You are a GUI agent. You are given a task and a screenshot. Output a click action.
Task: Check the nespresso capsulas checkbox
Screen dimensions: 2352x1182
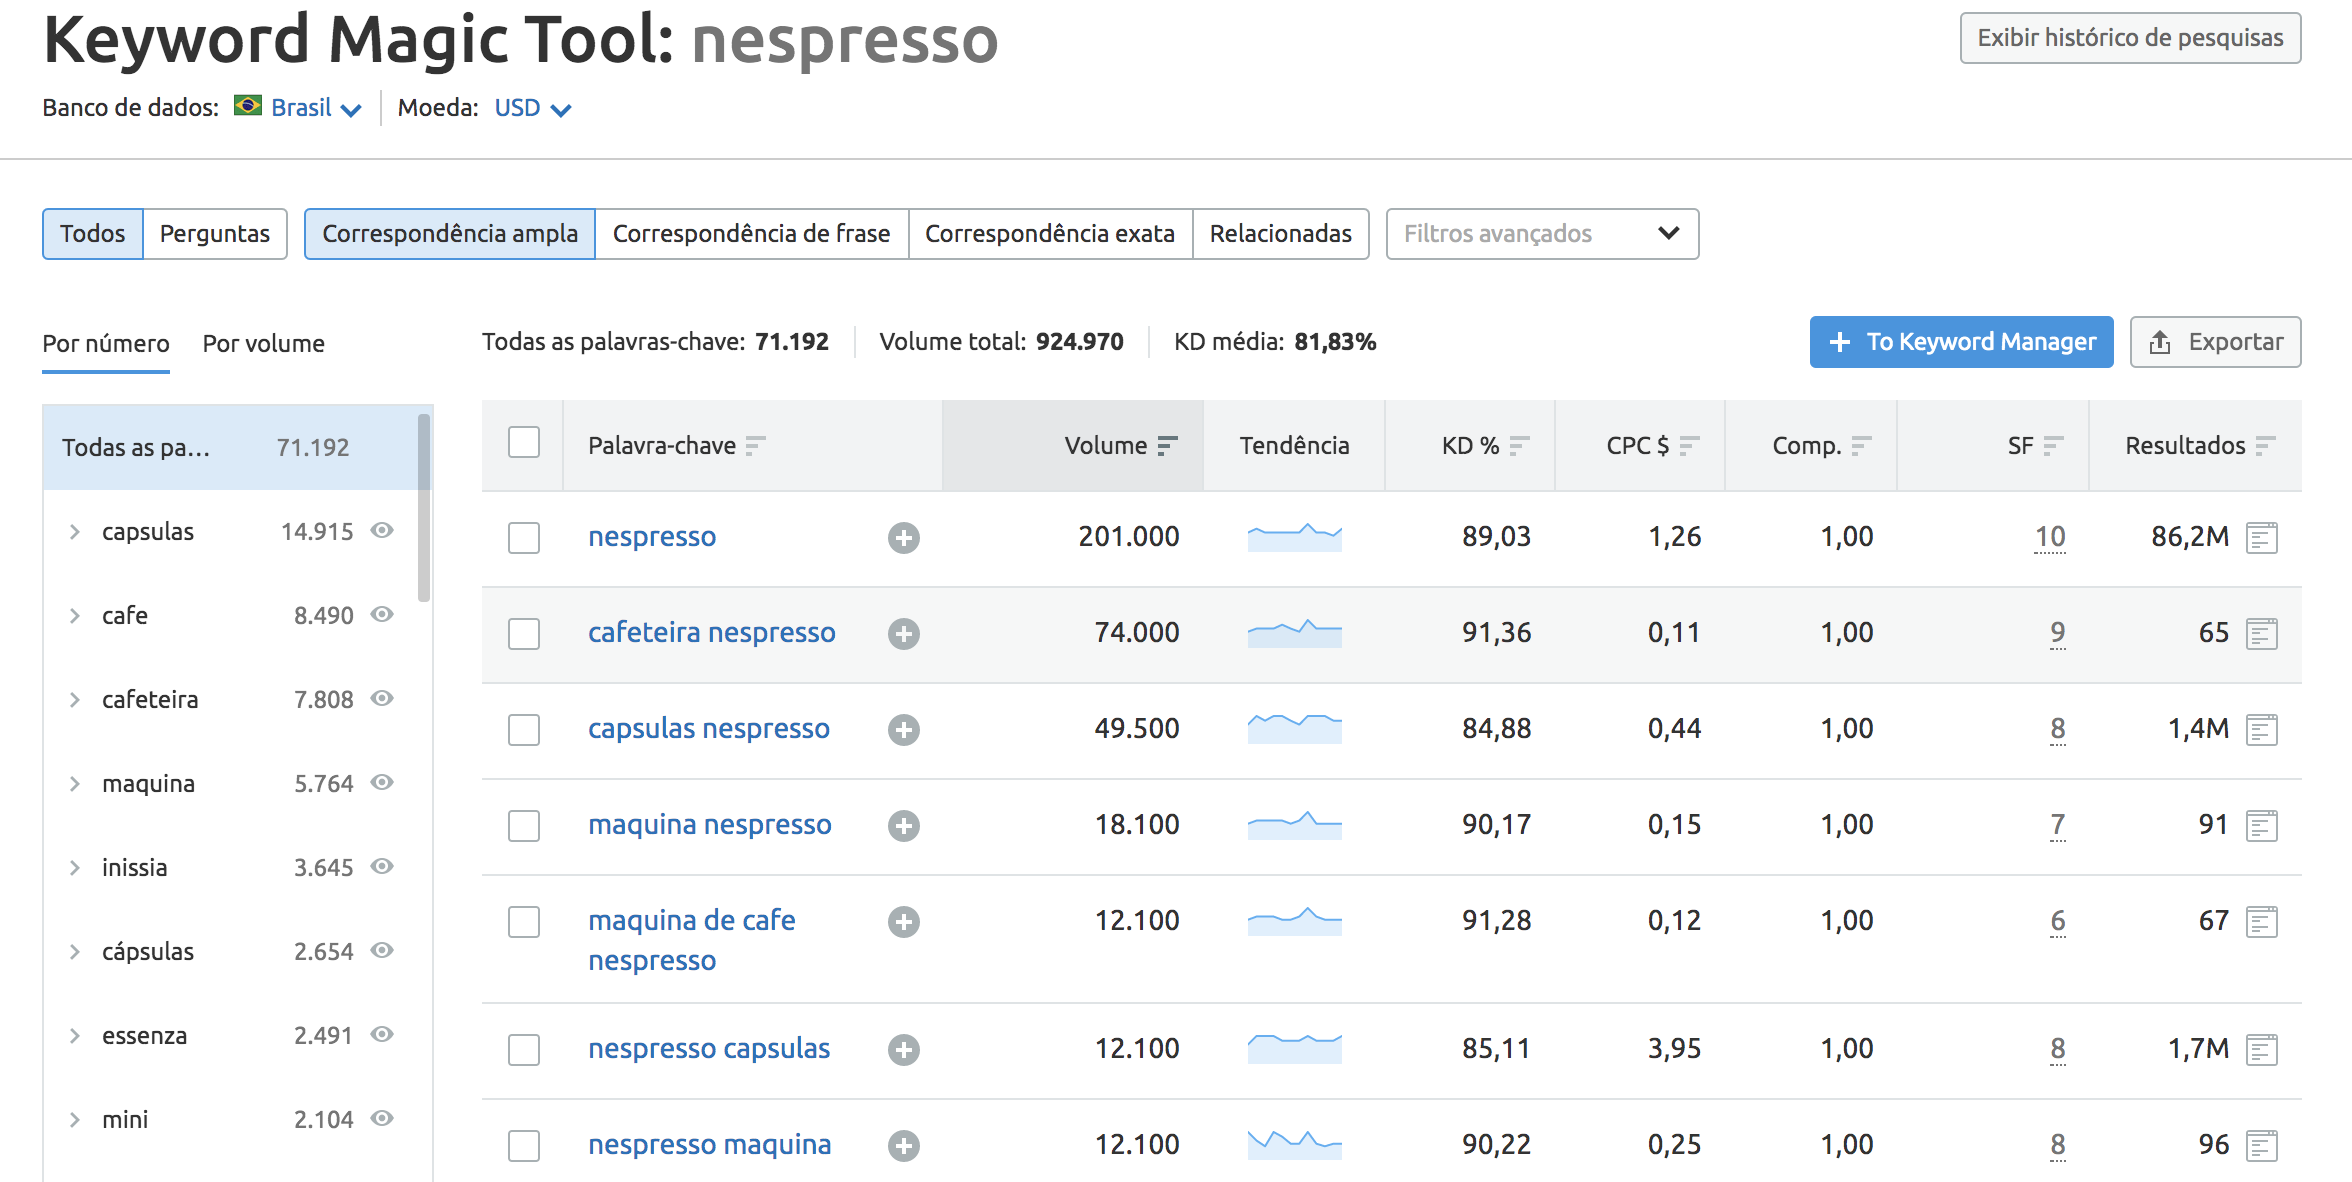pos(524,1050)
